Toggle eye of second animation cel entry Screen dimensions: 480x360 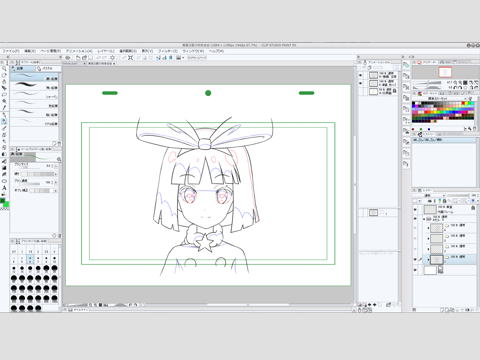pos(360,83)
